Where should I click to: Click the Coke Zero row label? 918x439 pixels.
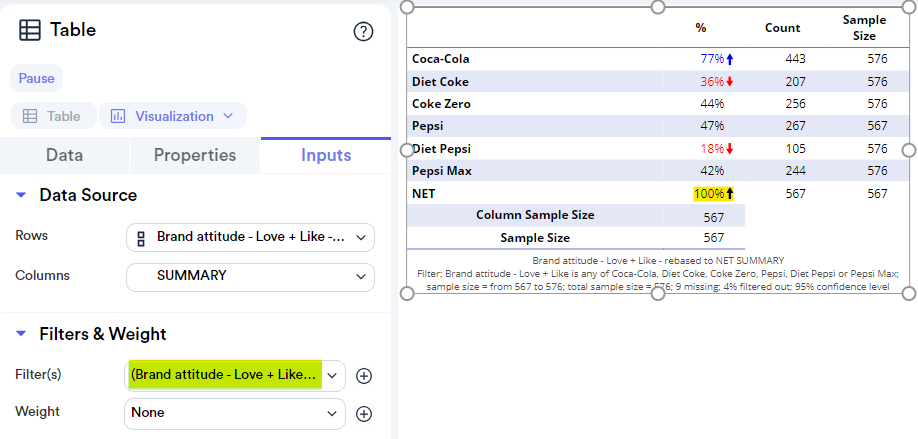(x=441, y=104)
